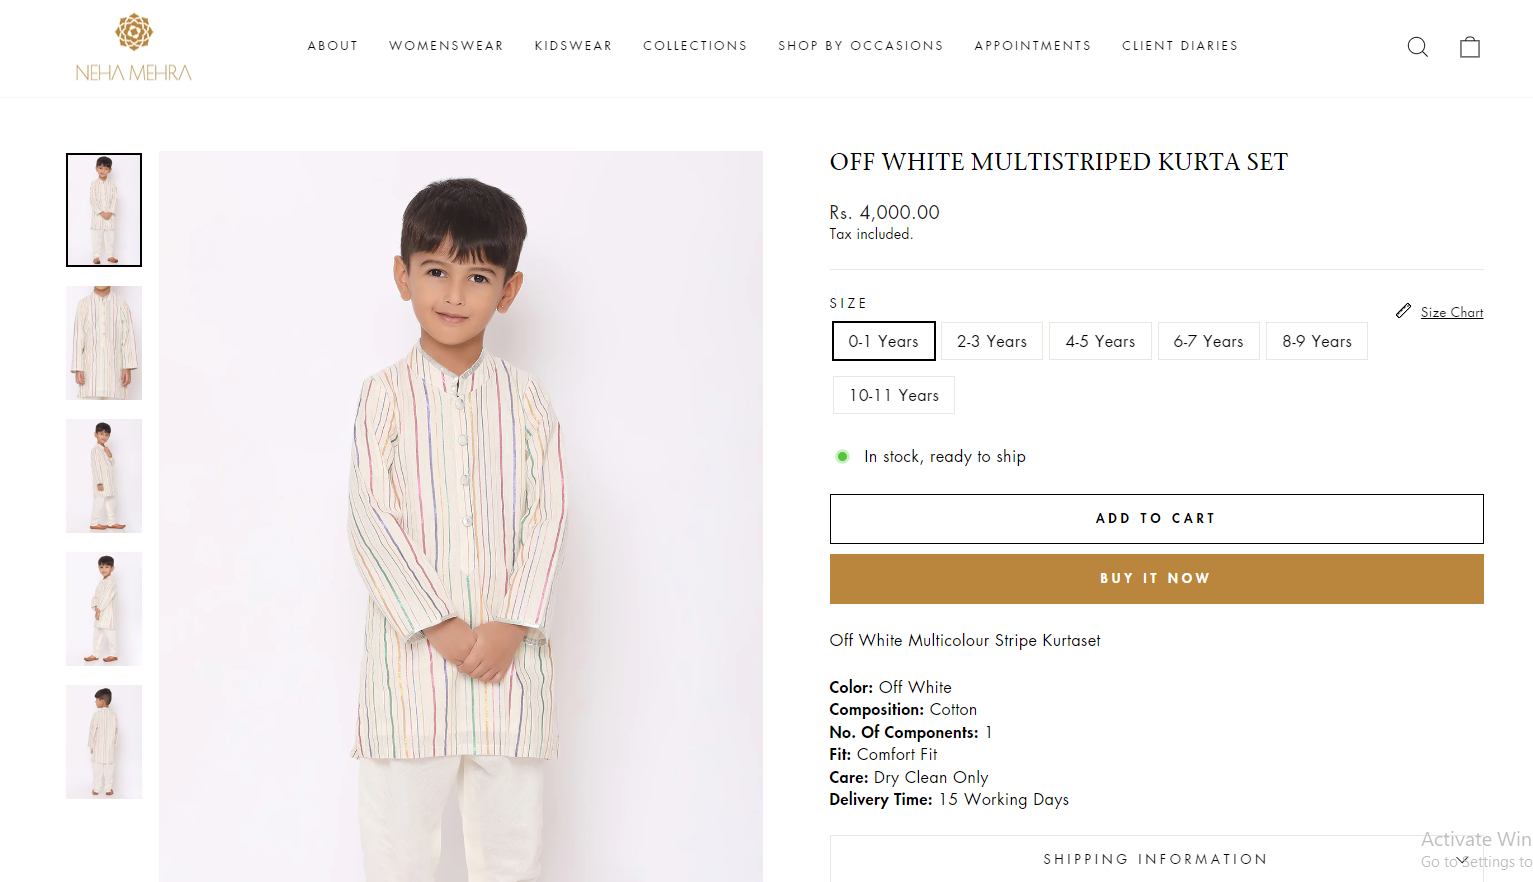
Task: Open the search magnifier icon
Action: point(1417,47)
